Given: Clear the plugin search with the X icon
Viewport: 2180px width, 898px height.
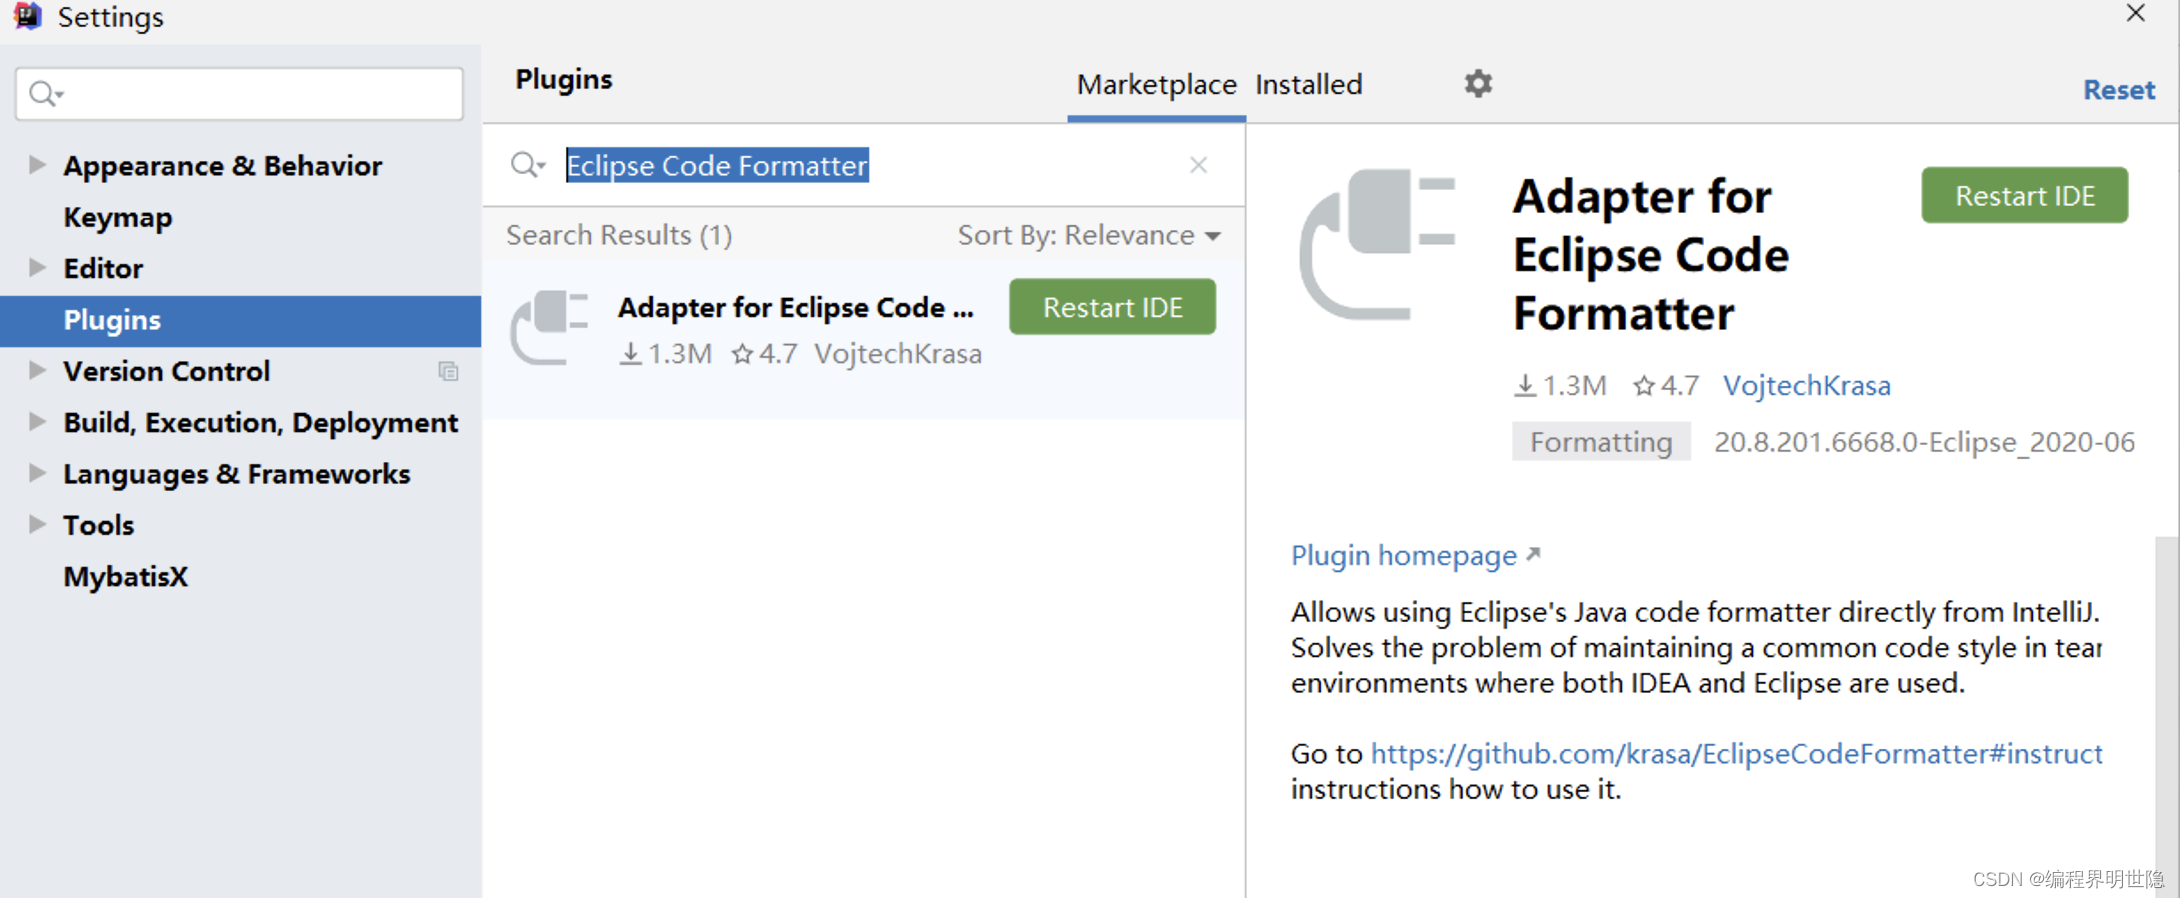Looking at the screenshot, I should (1198, 165).
